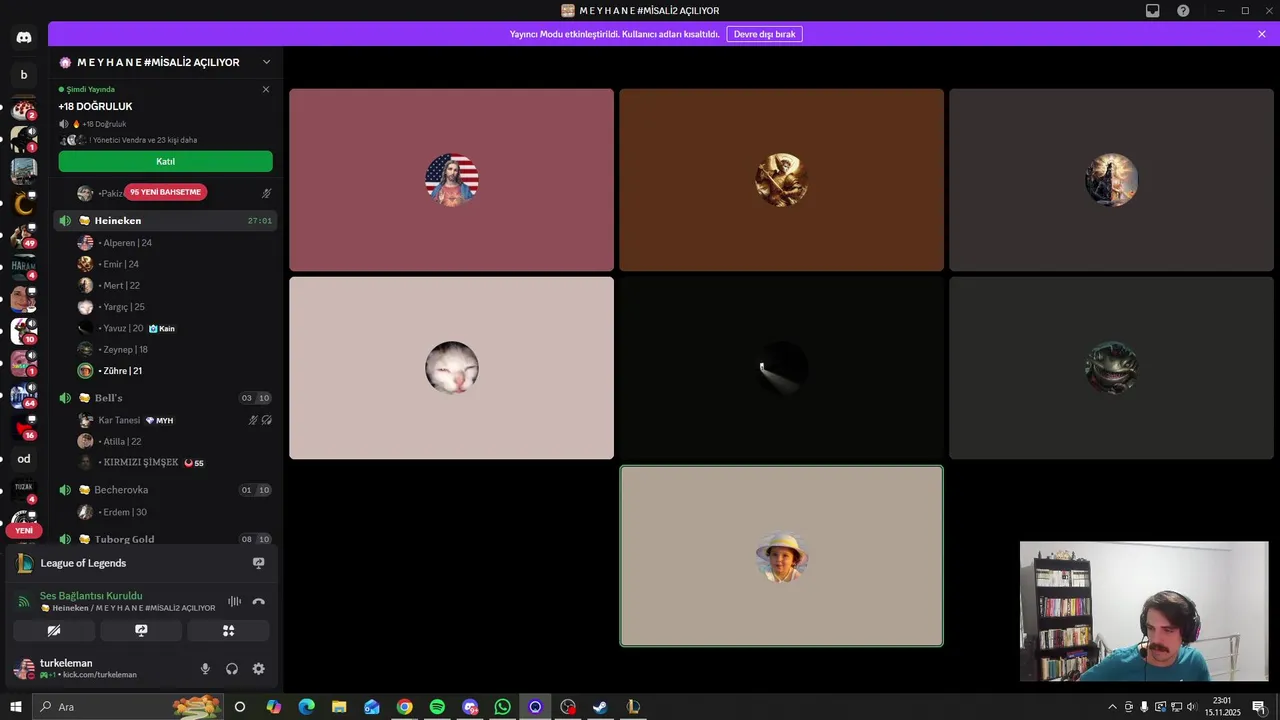Select the Becherovka voice channel
1280x720 pixels.
165,490
